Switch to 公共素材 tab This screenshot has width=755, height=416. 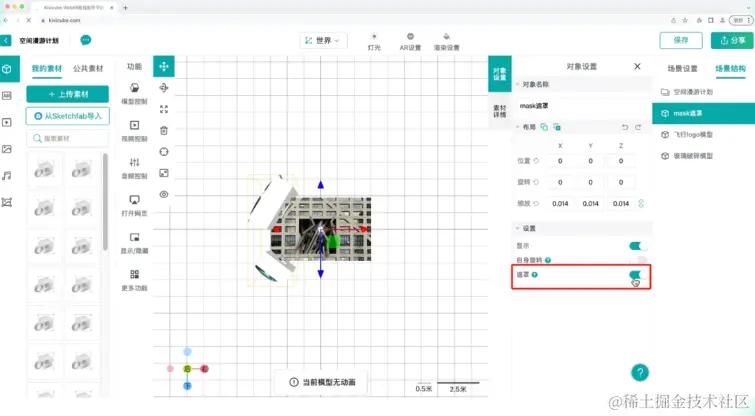[x=88, y=68]
